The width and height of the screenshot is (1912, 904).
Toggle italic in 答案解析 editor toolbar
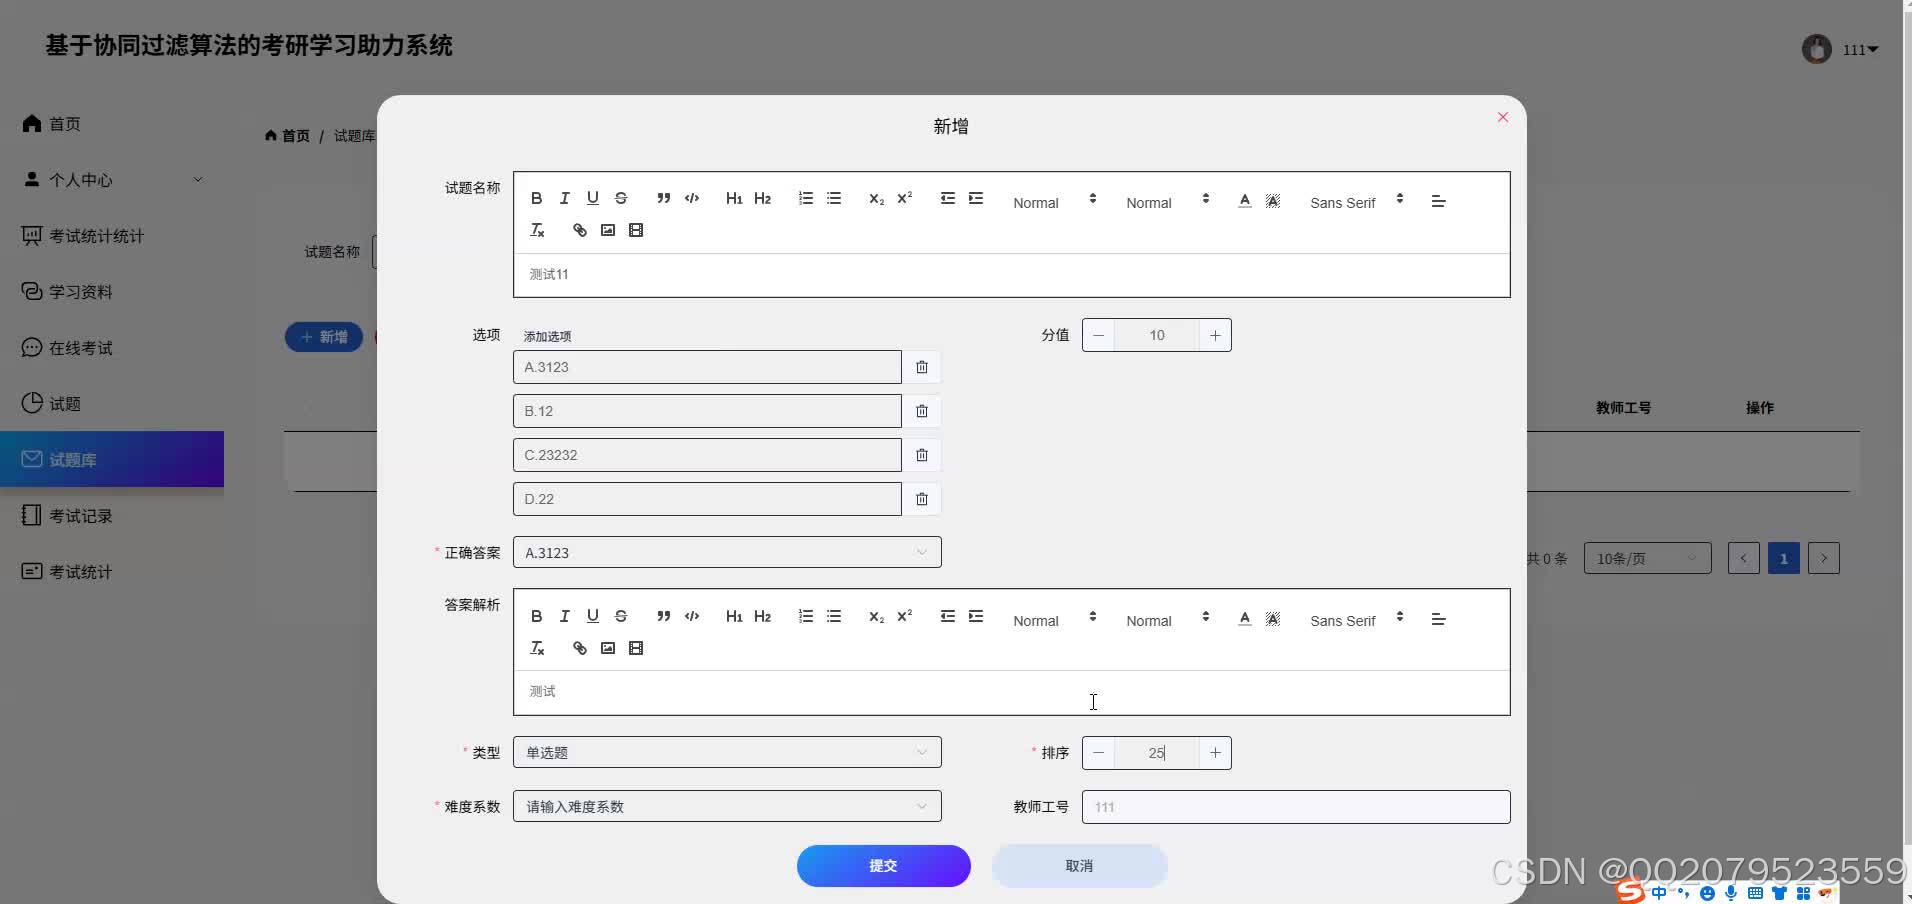click(x=565, y=616)
